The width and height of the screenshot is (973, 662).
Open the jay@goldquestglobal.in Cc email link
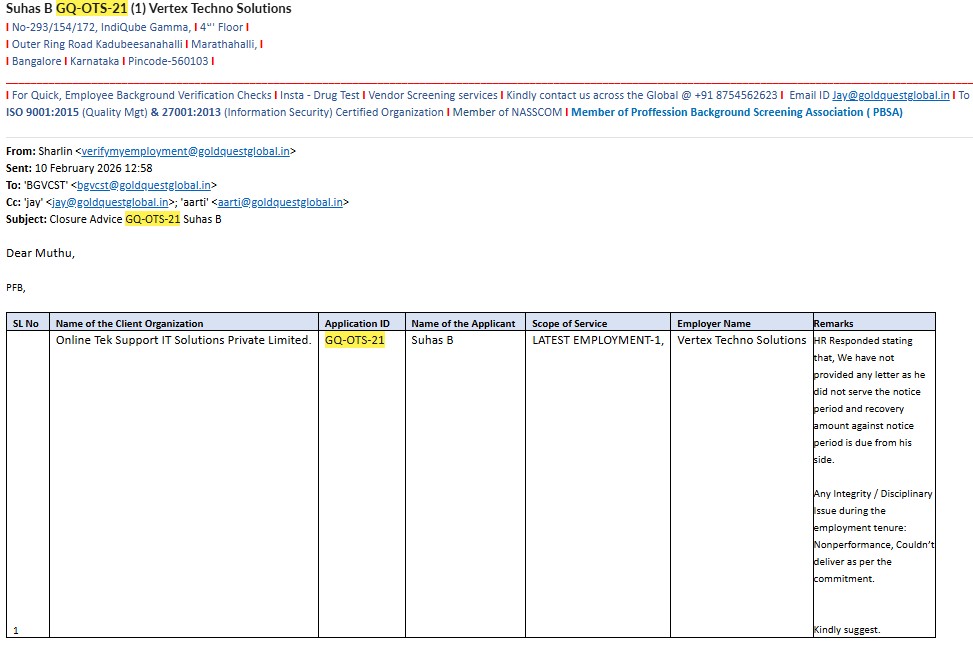click(x=110, y=202)
